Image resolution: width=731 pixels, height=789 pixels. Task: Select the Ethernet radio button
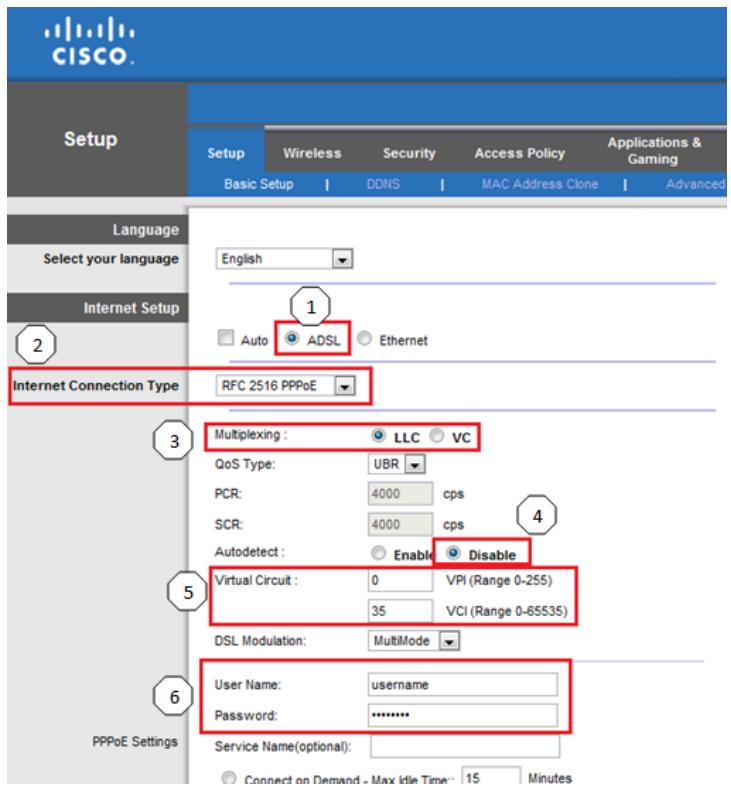[x=364, y=338]
